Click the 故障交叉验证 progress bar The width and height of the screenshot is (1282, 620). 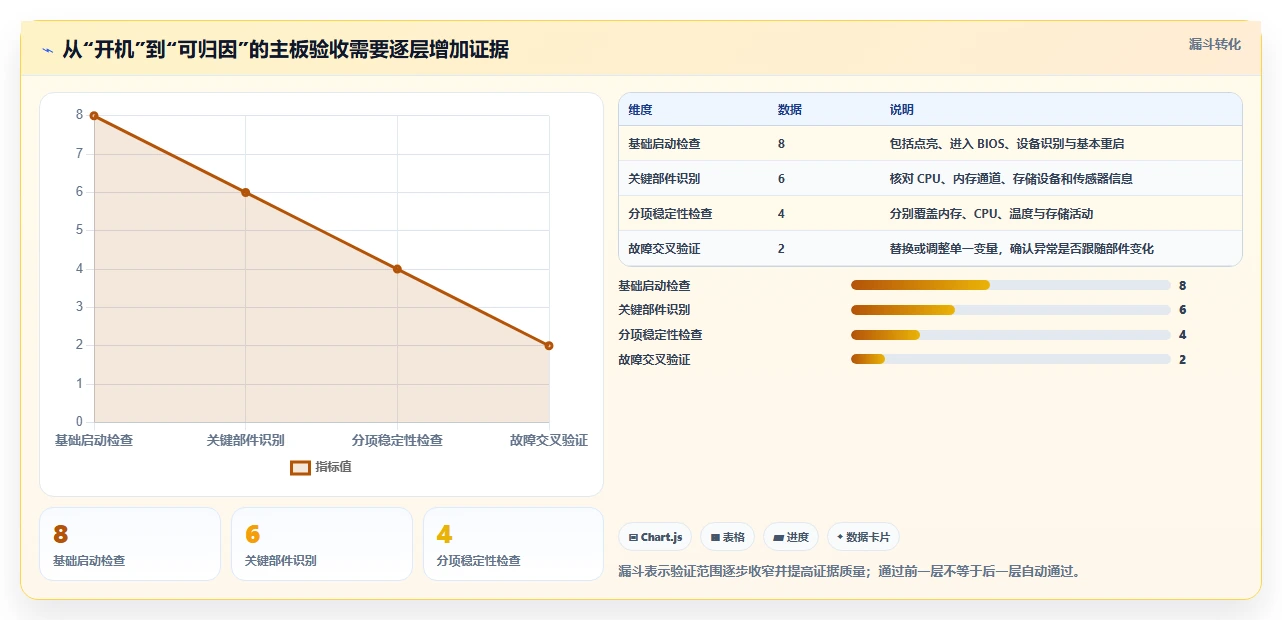point(1010,359)
